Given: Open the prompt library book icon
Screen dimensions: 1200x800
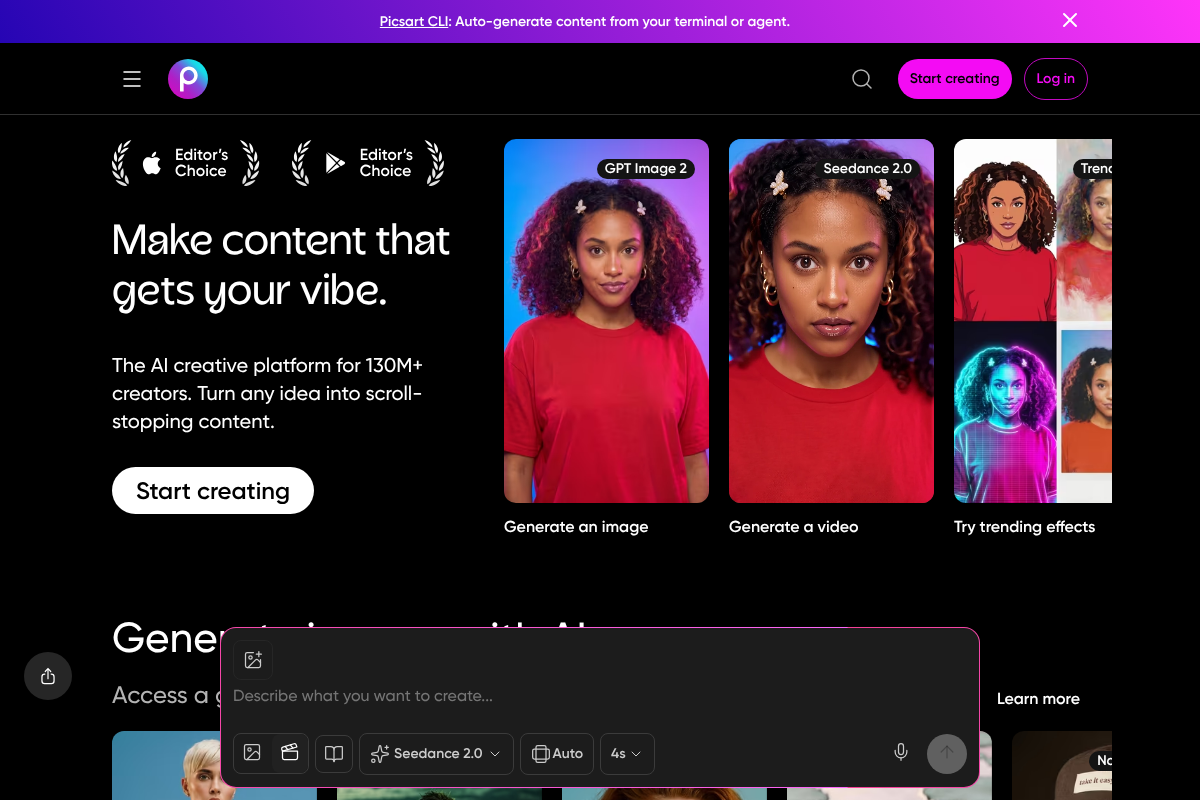Looking at the screenshot, I should 334,754.
